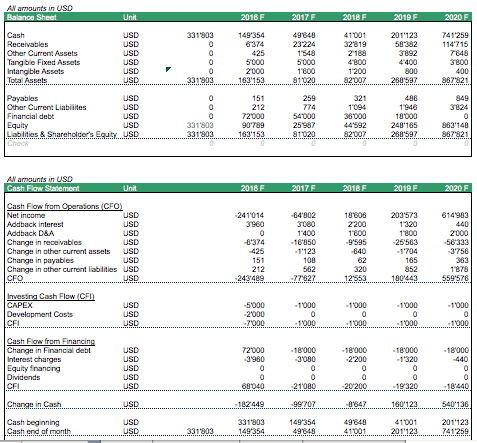Select Other Current Liabilites 2020 F value 3'824

tap(459, 107)
